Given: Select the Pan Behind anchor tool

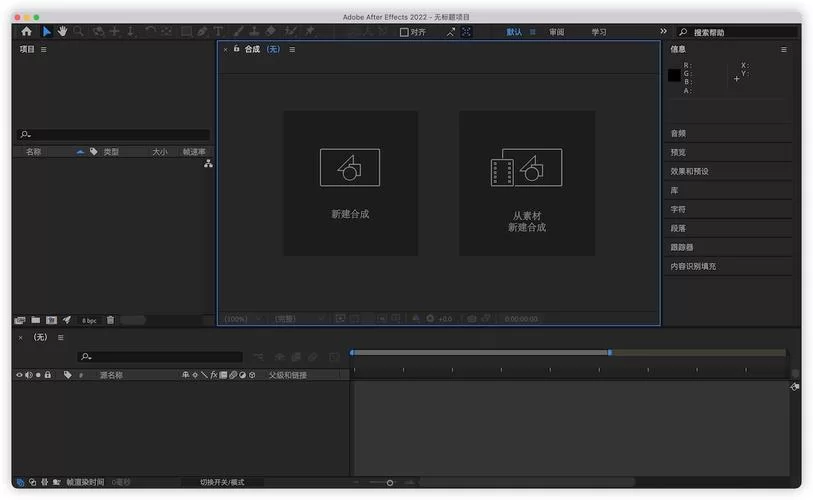Looking at the screenshot, I should 166,32.
